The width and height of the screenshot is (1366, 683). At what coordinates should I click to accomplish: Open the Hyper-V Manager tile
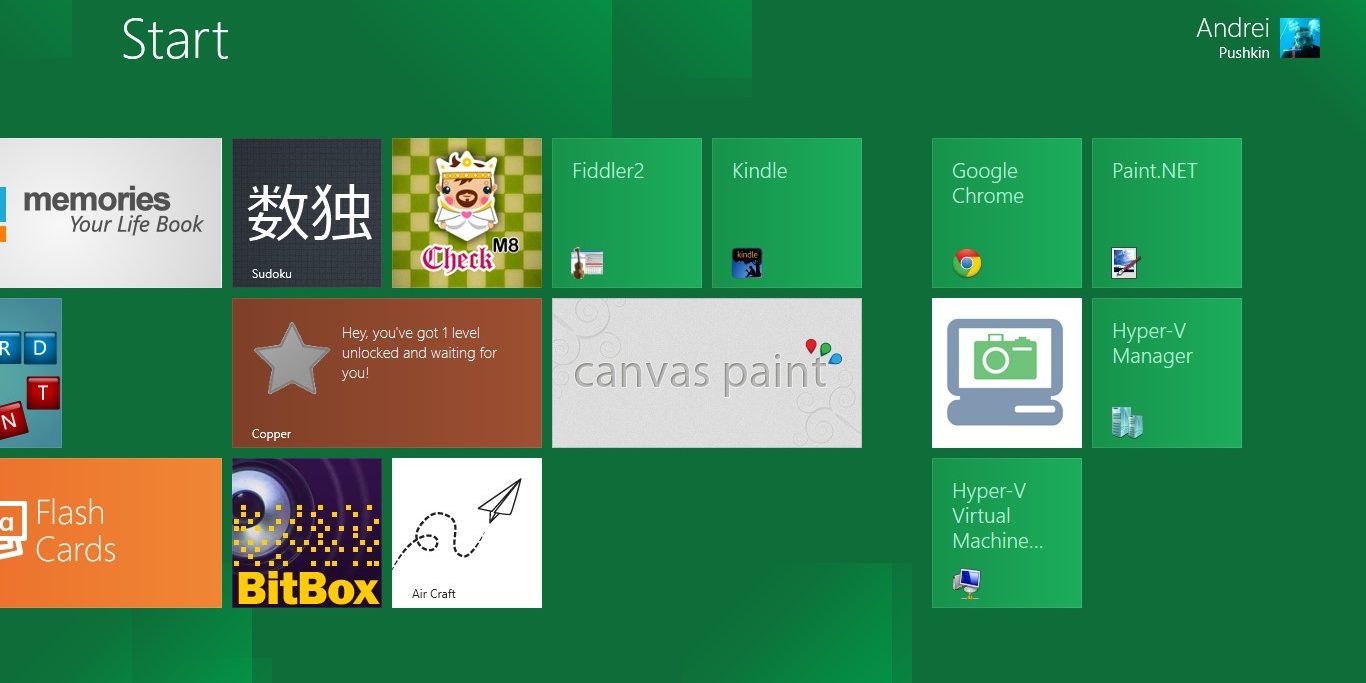point(1167,373)
